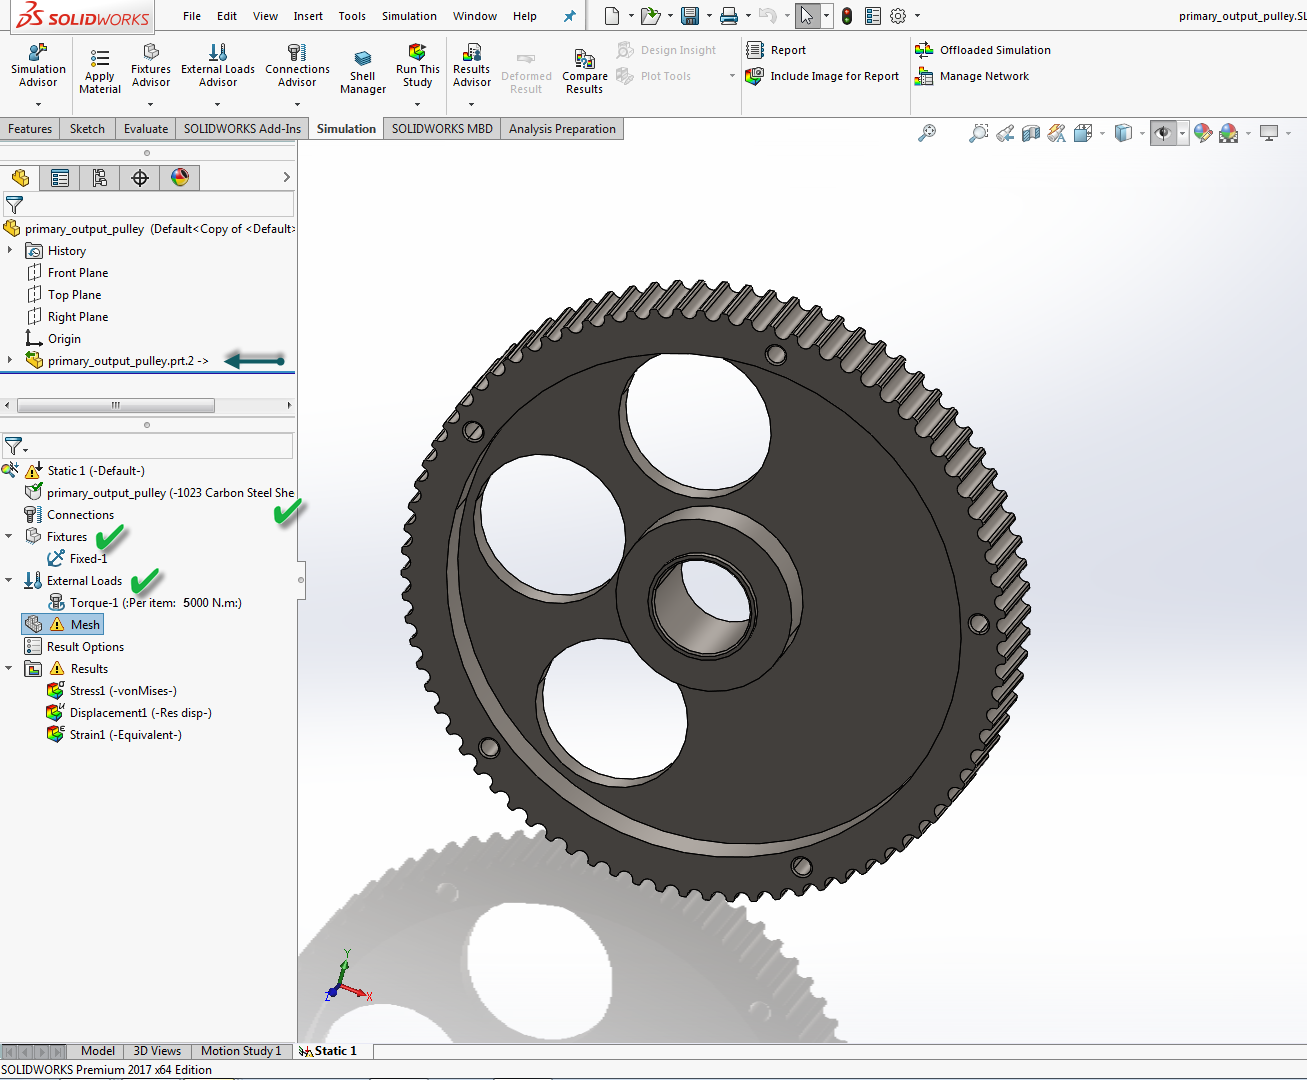1307x1080 pixels.
Task: Open Apply Scene dropdown arrow
Action: pyautogui.click(x=1248, y=134)
